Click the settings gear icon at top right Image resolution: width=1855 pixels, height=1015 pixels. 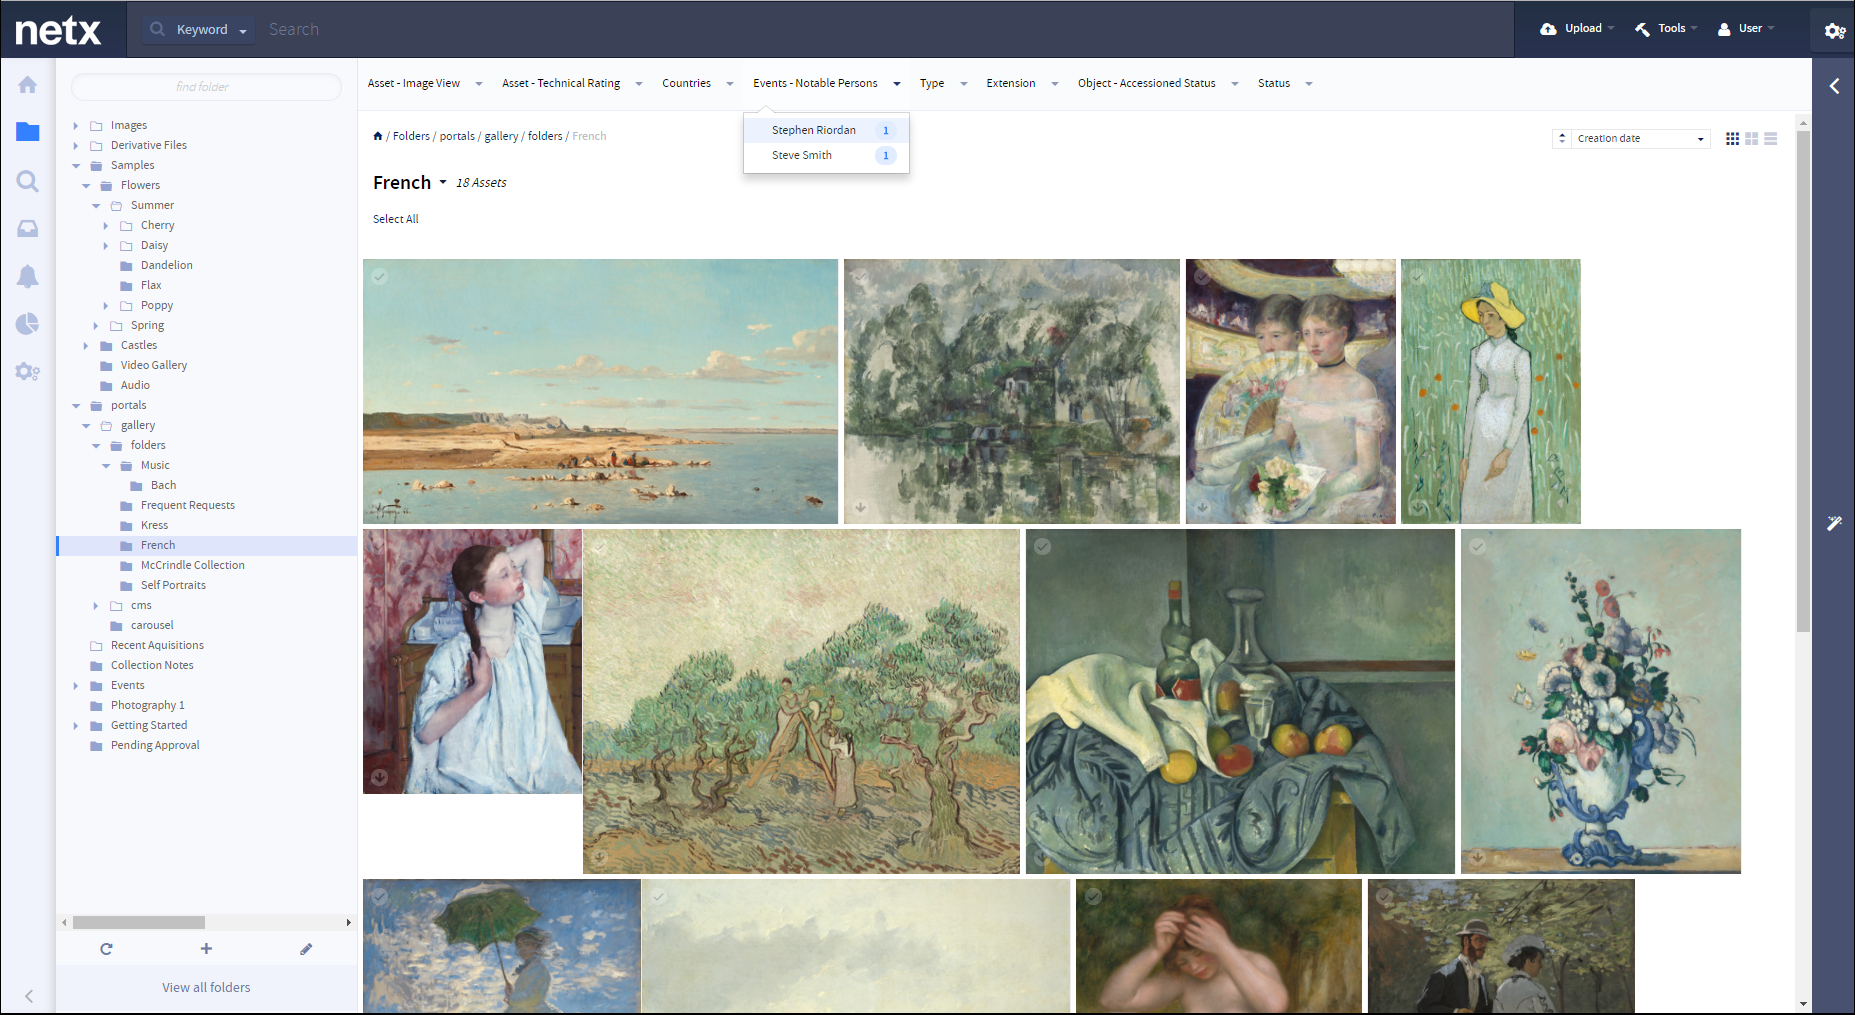click(x=1835, y=31)
